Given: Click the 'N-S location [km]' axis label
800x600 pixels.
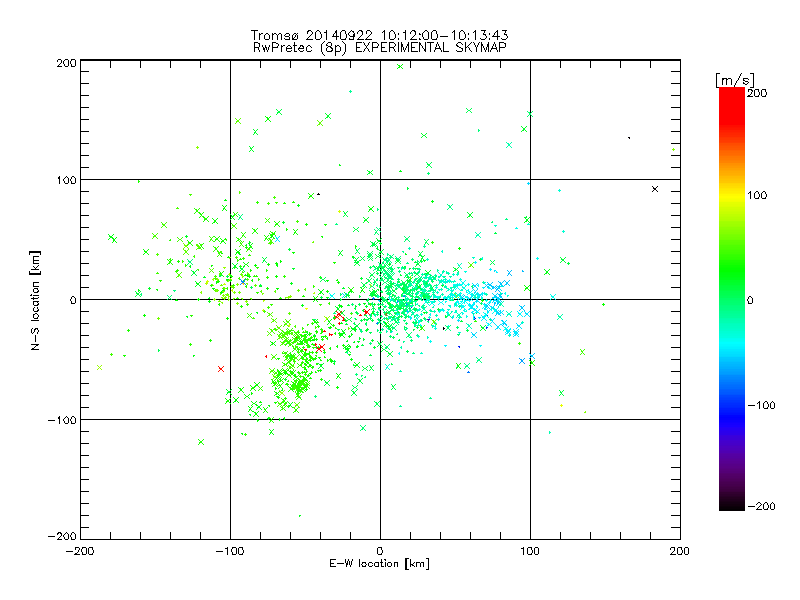Looking at the screenshot, I should point(35,300).
